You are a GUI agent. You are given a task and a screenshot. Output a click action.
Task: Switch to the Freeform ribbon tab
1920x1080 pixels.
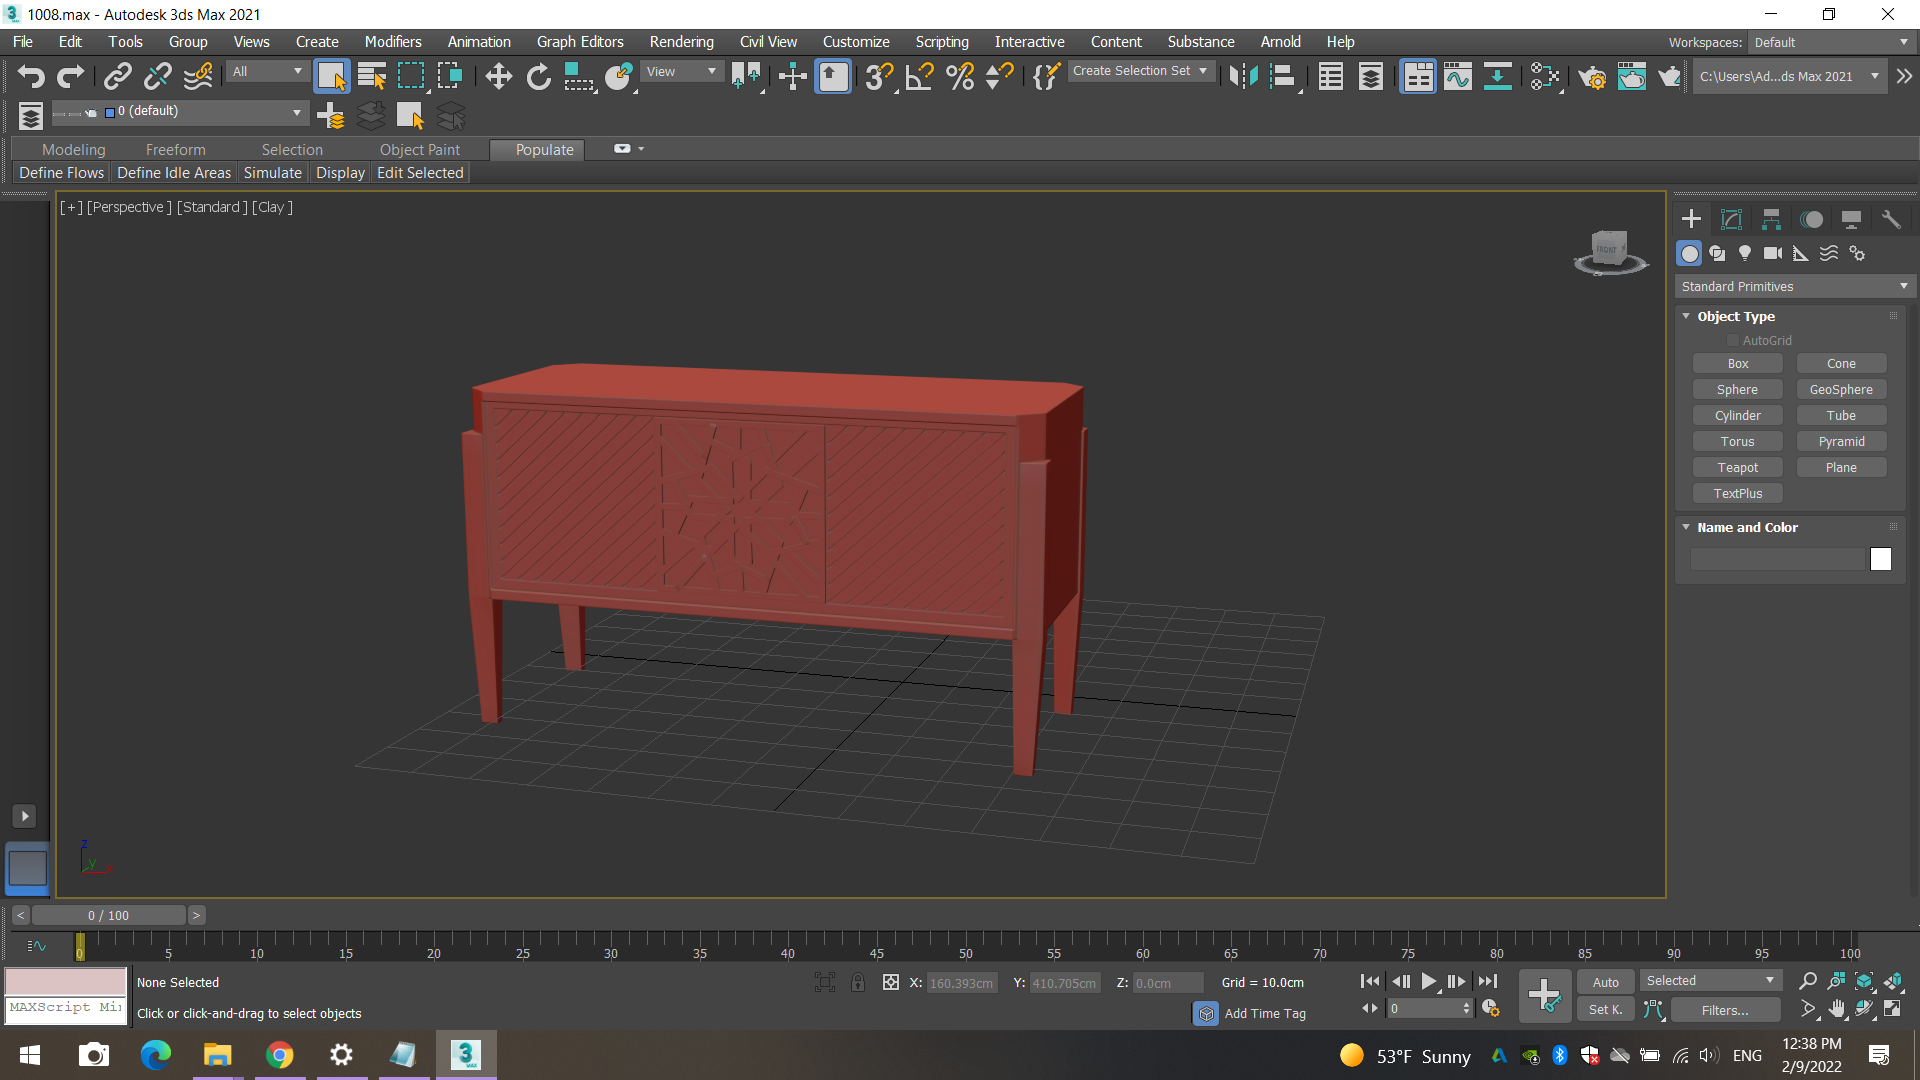point(175,150)
